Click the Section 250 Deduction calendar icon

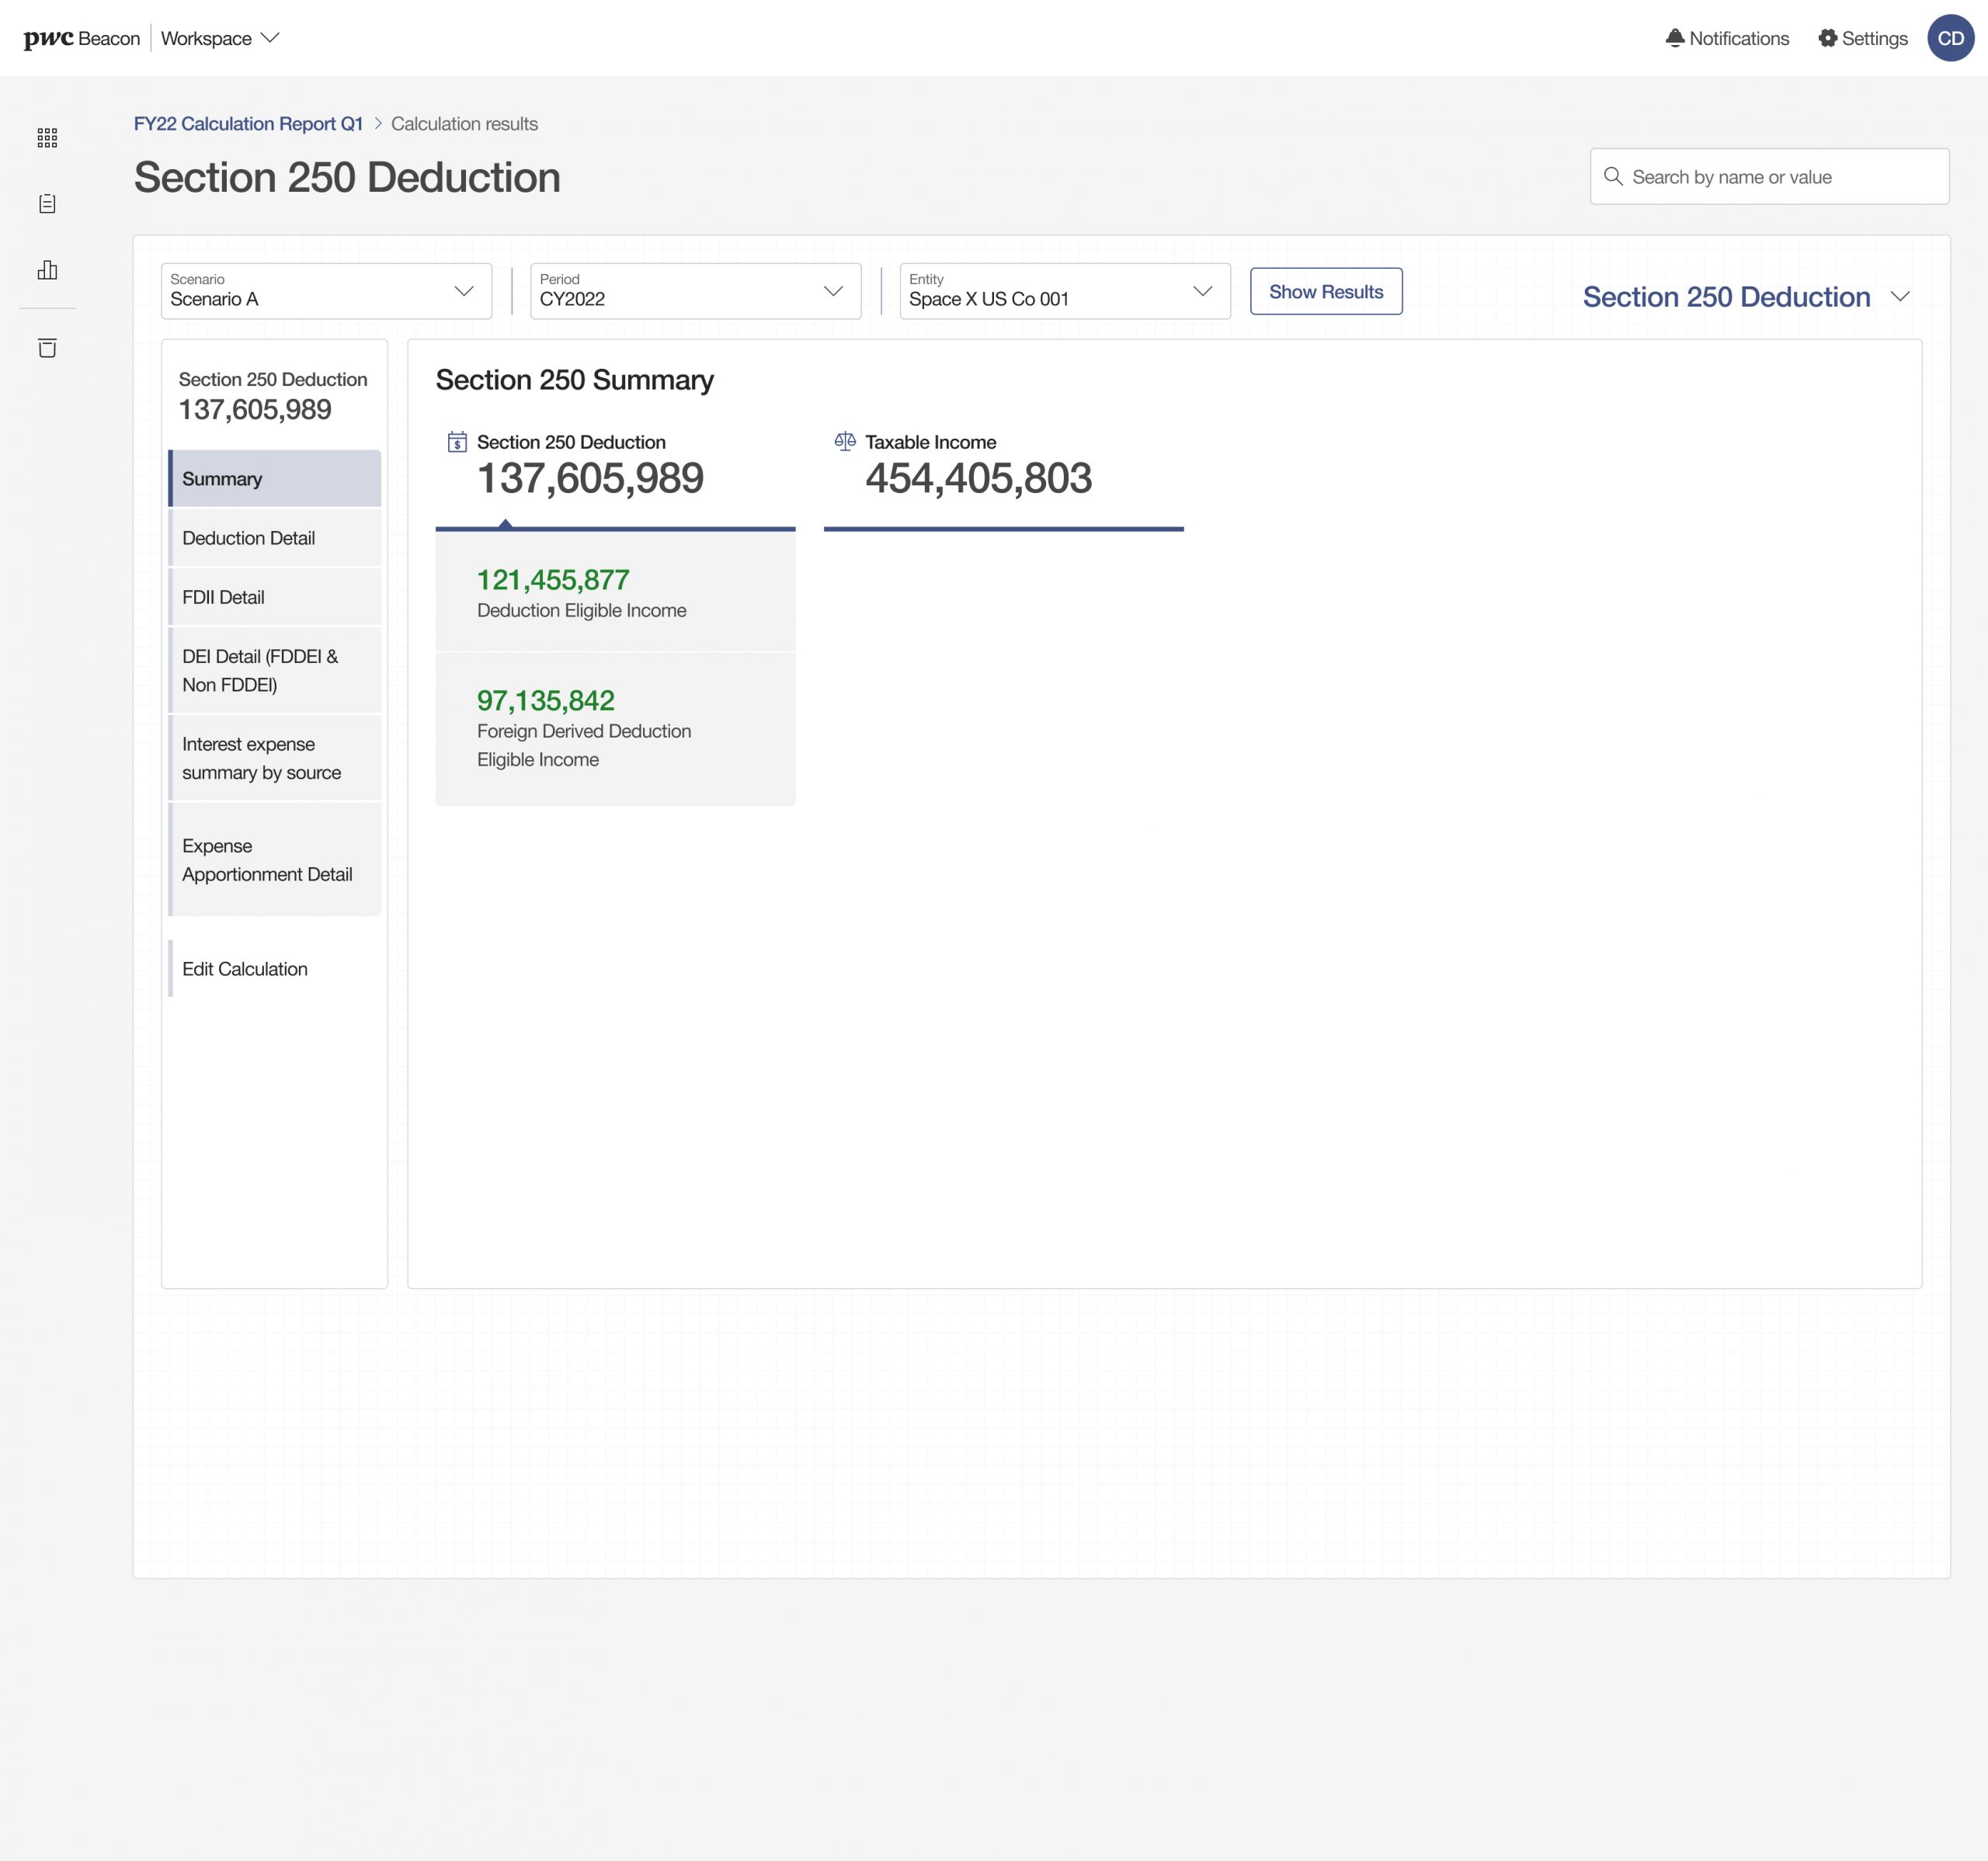pos(457,442)
